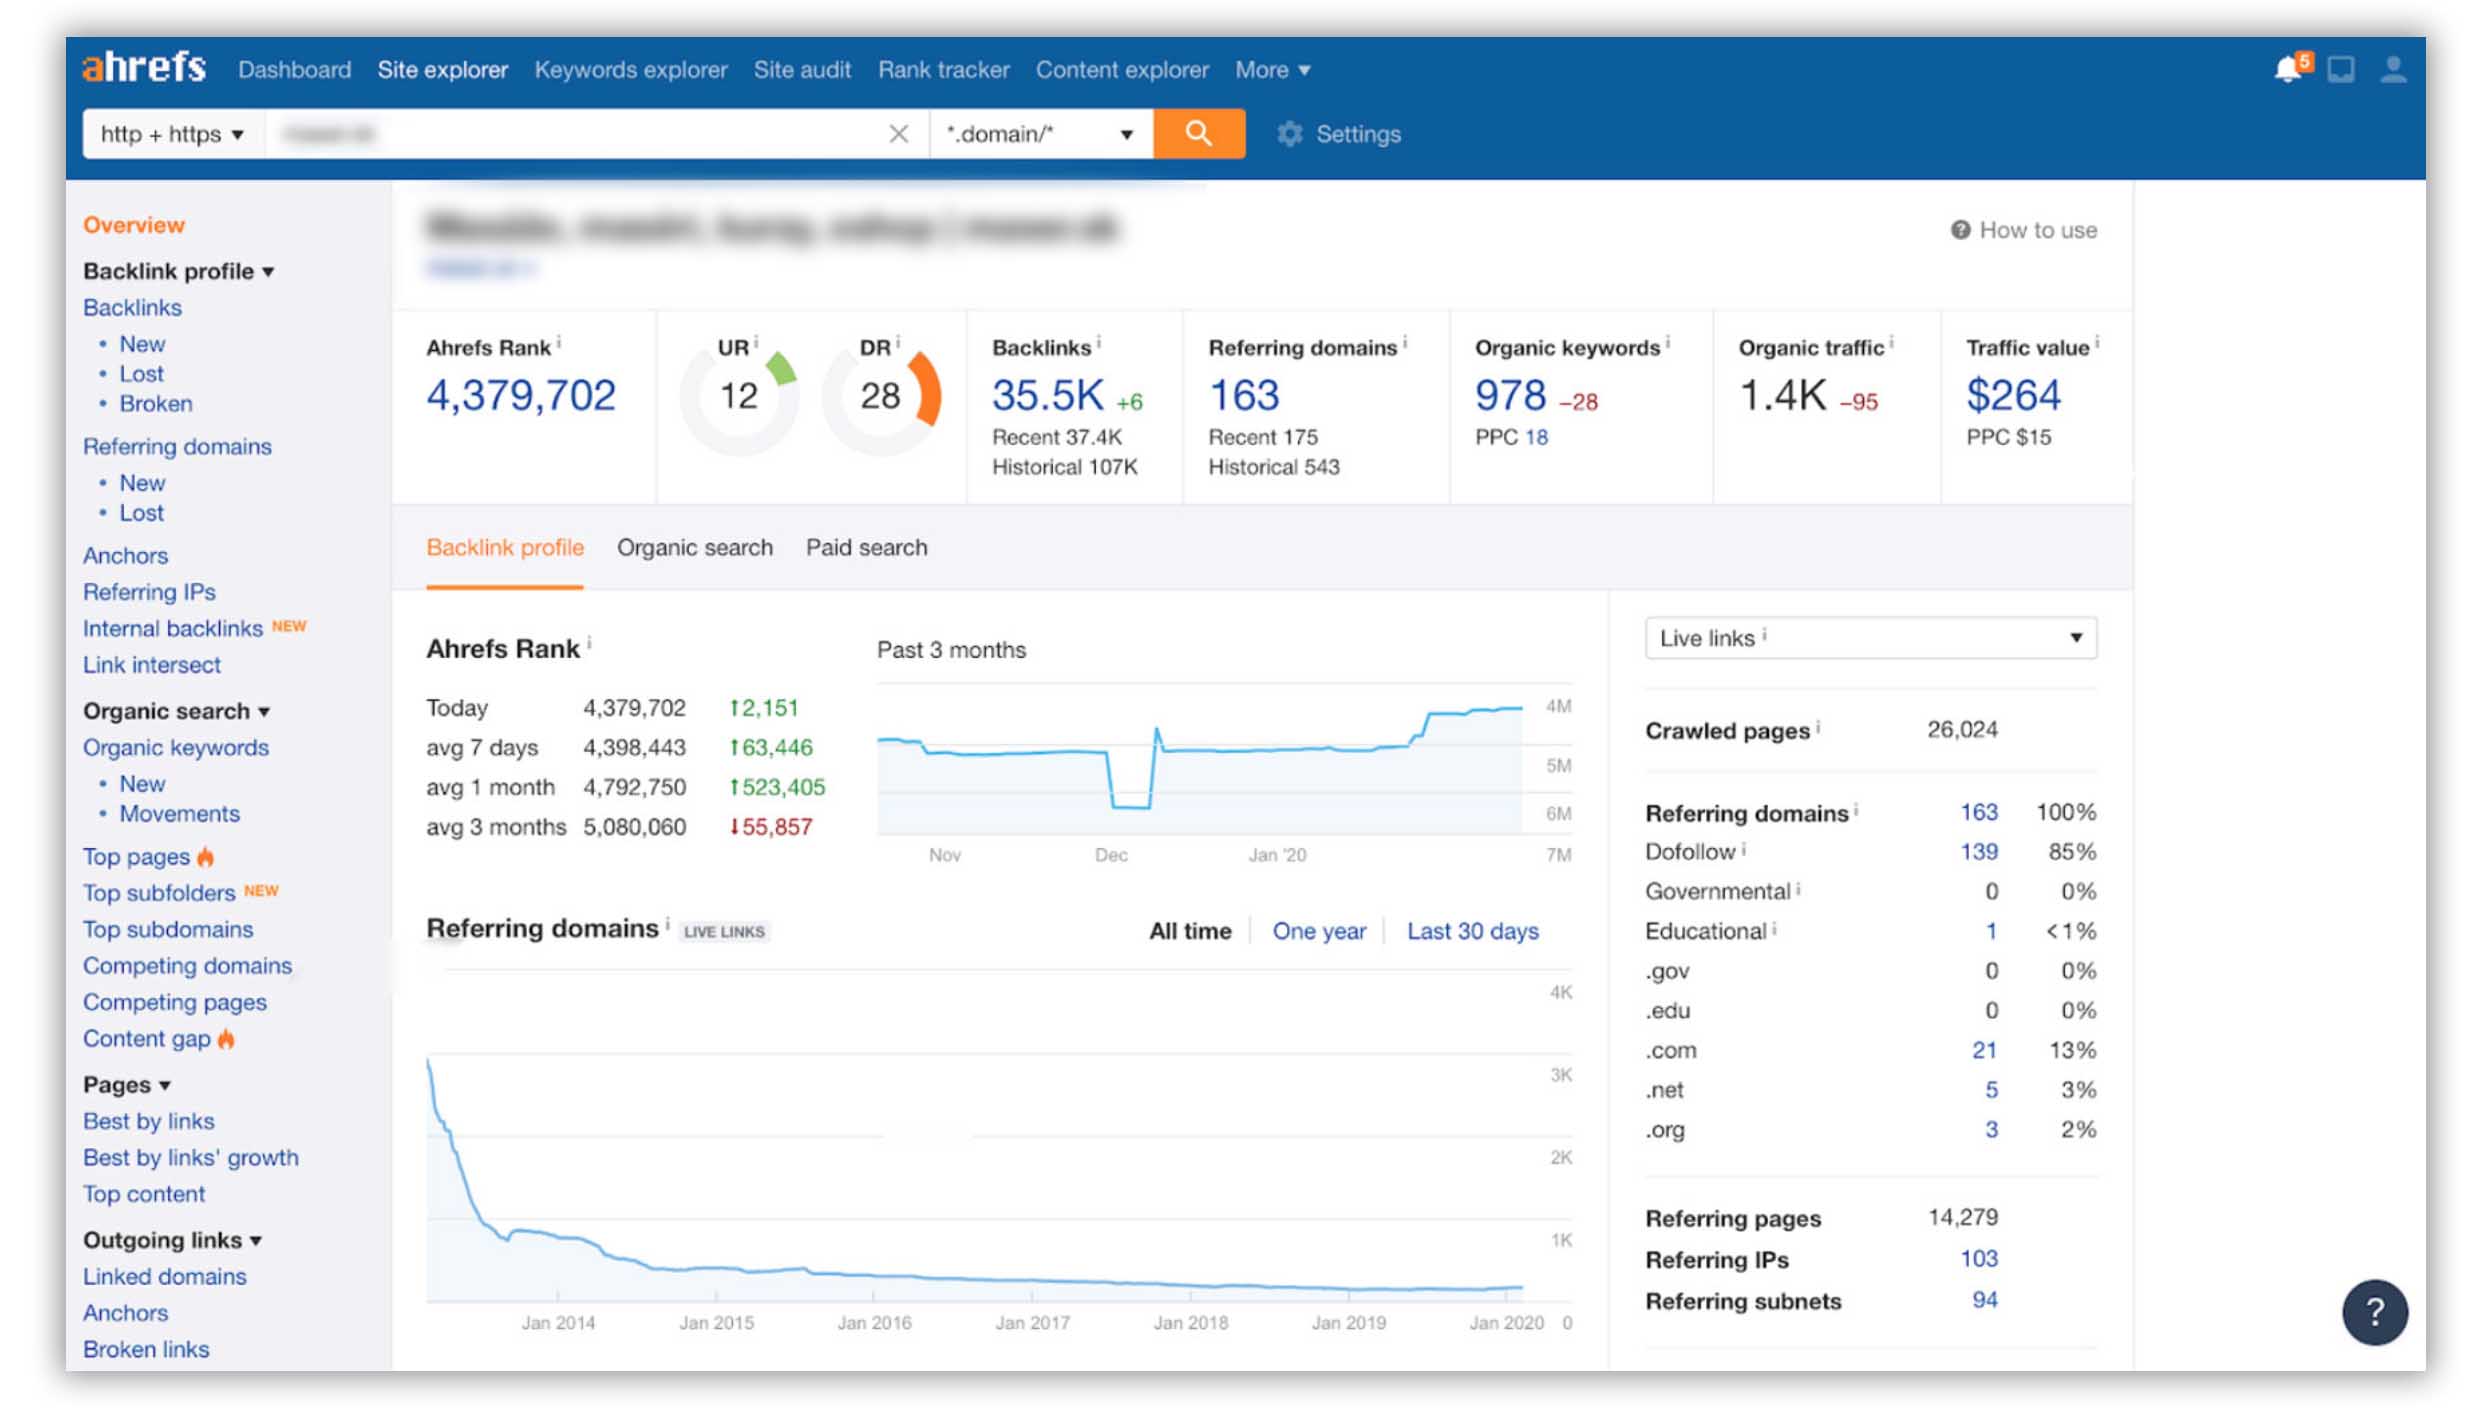Click the Settings gear icon
This screenshot has height=1408, width=2492.
[1290, 133]
